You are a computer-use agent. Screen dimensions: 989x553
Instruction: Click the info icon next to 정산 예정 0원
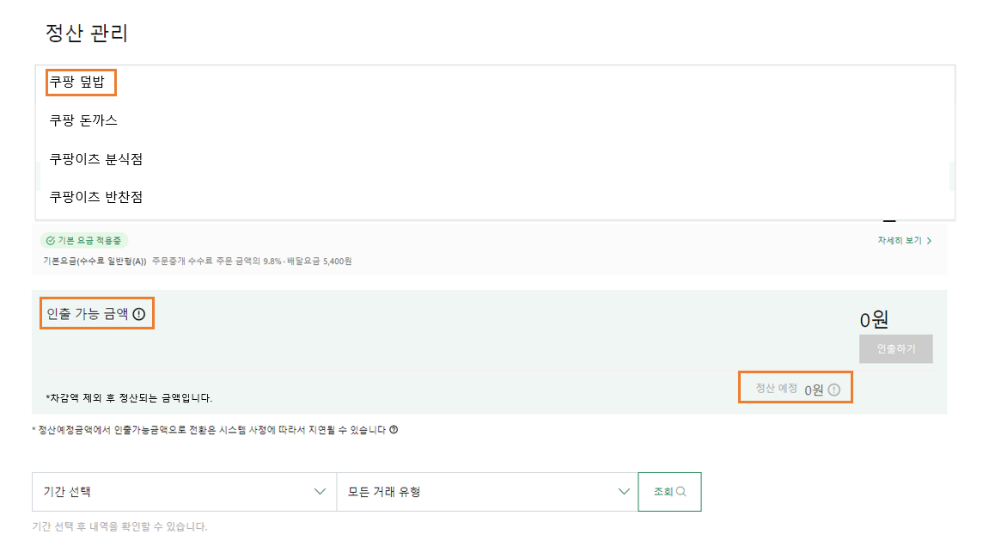(834, 390)
